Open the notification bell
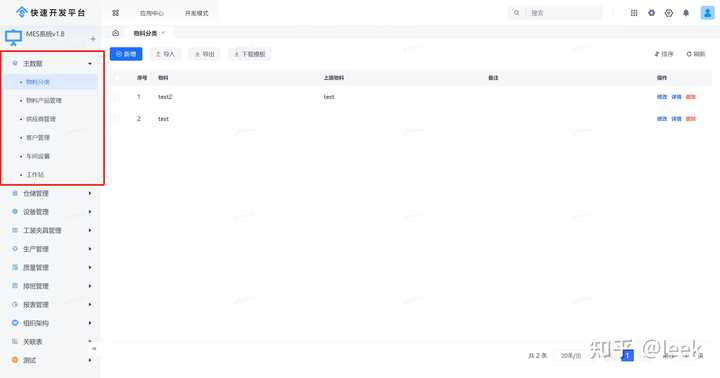 coord(686,13)
